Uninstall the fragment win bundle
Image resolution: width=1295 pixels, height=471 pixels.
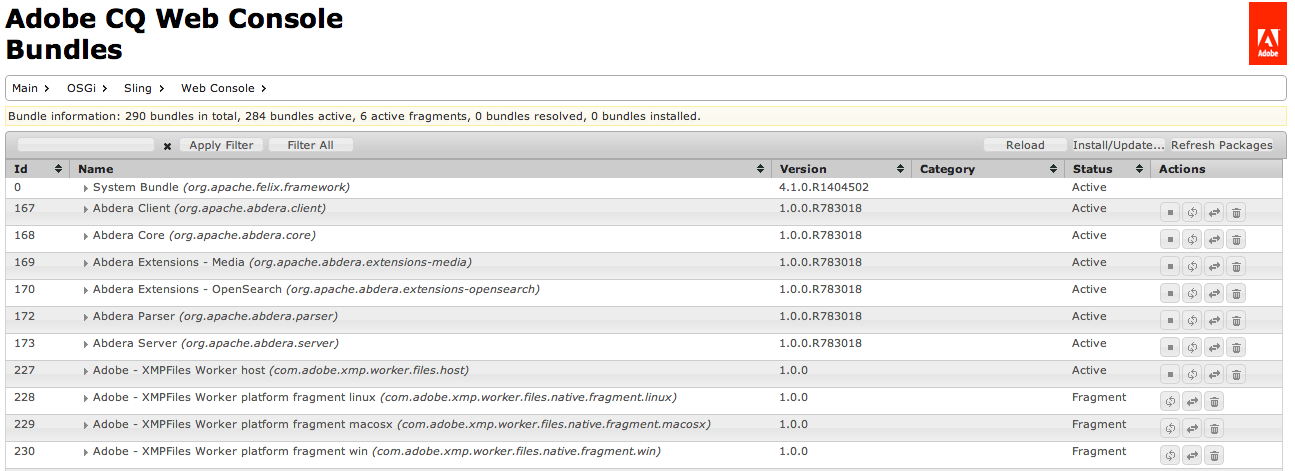click(1214, 455)
